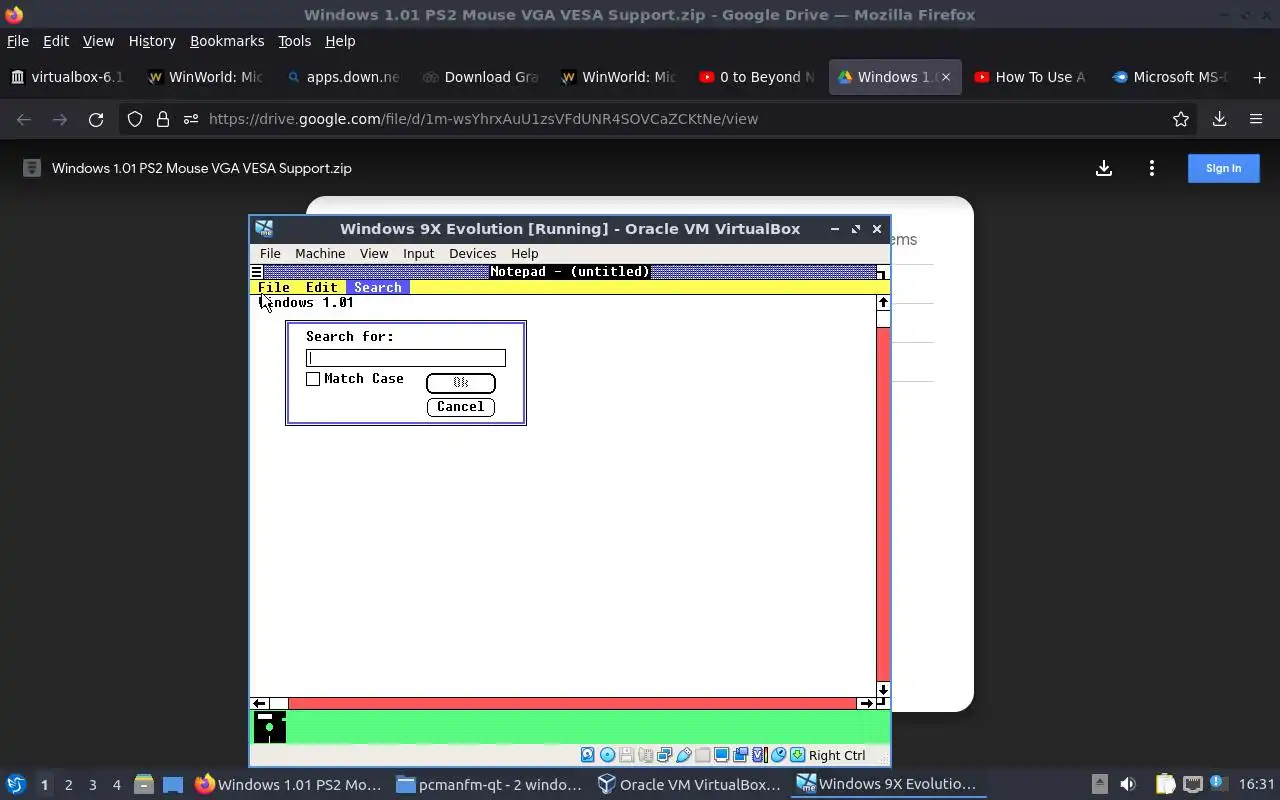The image size is (1280, 800).
Task: Open the VirtualBox Machine menu
Action: tap(320, 254)
